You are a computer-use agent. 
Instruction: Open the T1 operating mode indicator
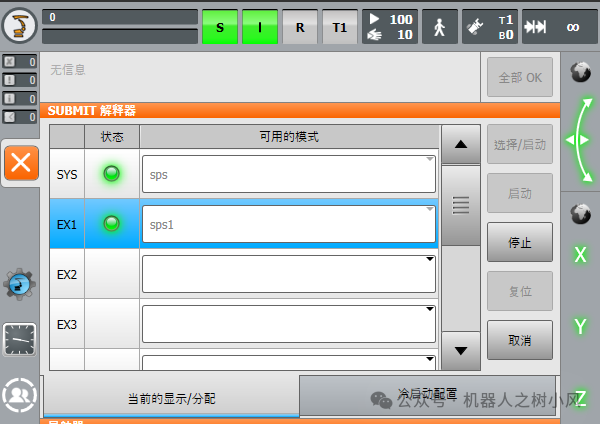click(340, 27)
